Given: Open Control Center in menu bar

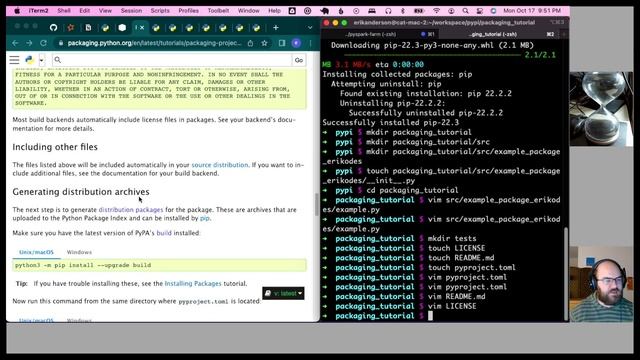Looking at the screenshot, I should 480,11.
